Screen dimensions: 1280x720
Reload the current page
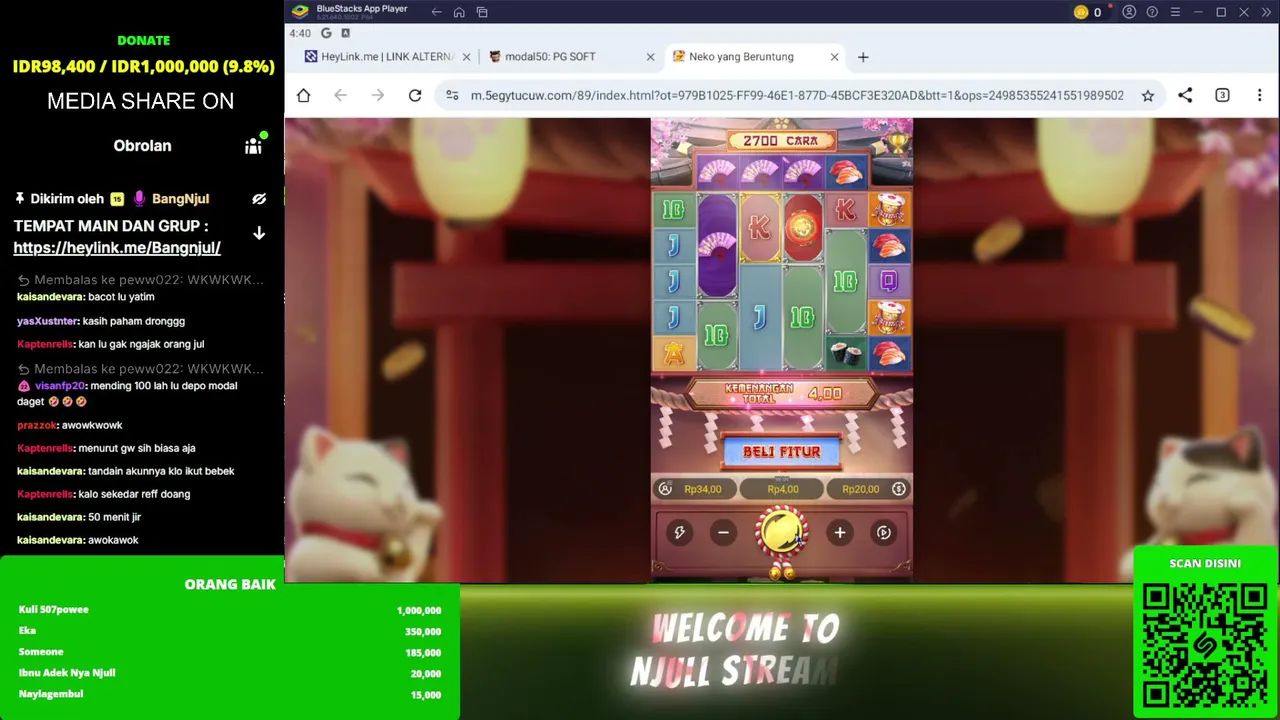pyautogui.click(x=415, y=95)
